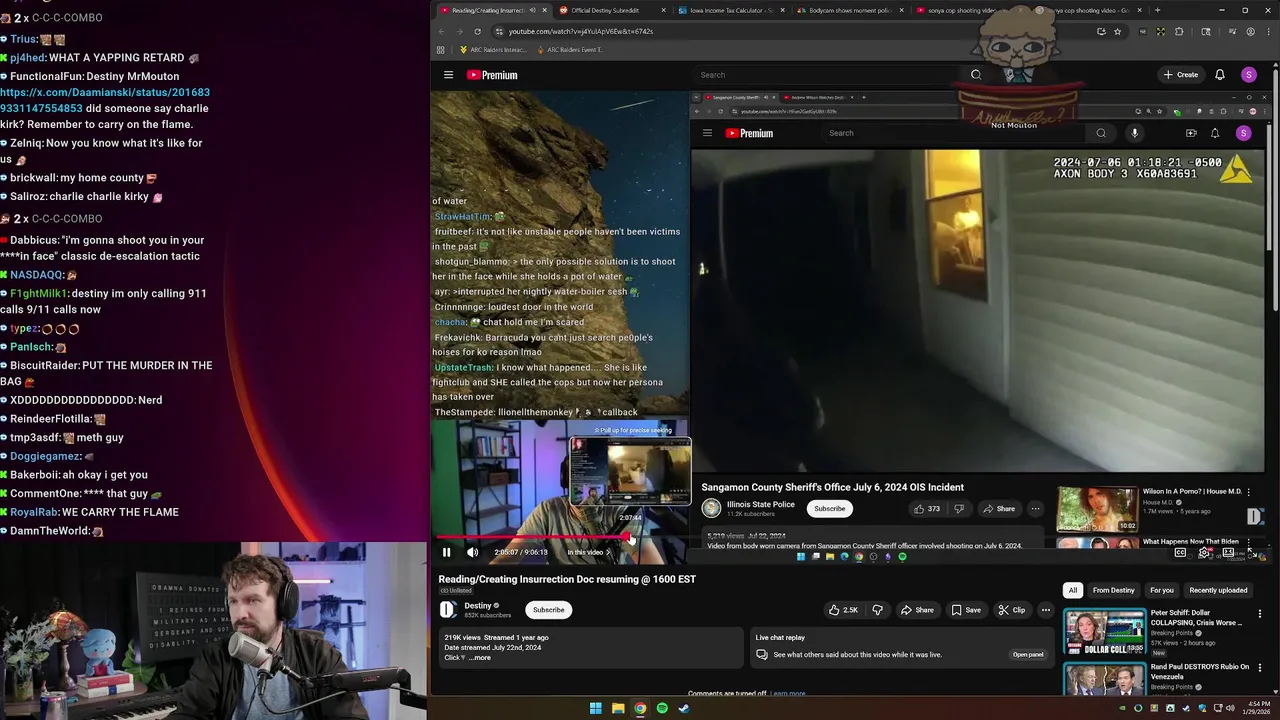
Task: Open the Destiny channel avatar
Action: click(x=448, y=610)
